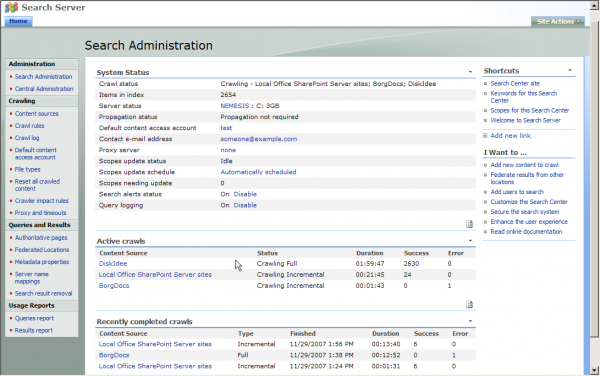Go to Content sources
This screenshot has height=376, width=600.
click(x=37, y=114)
